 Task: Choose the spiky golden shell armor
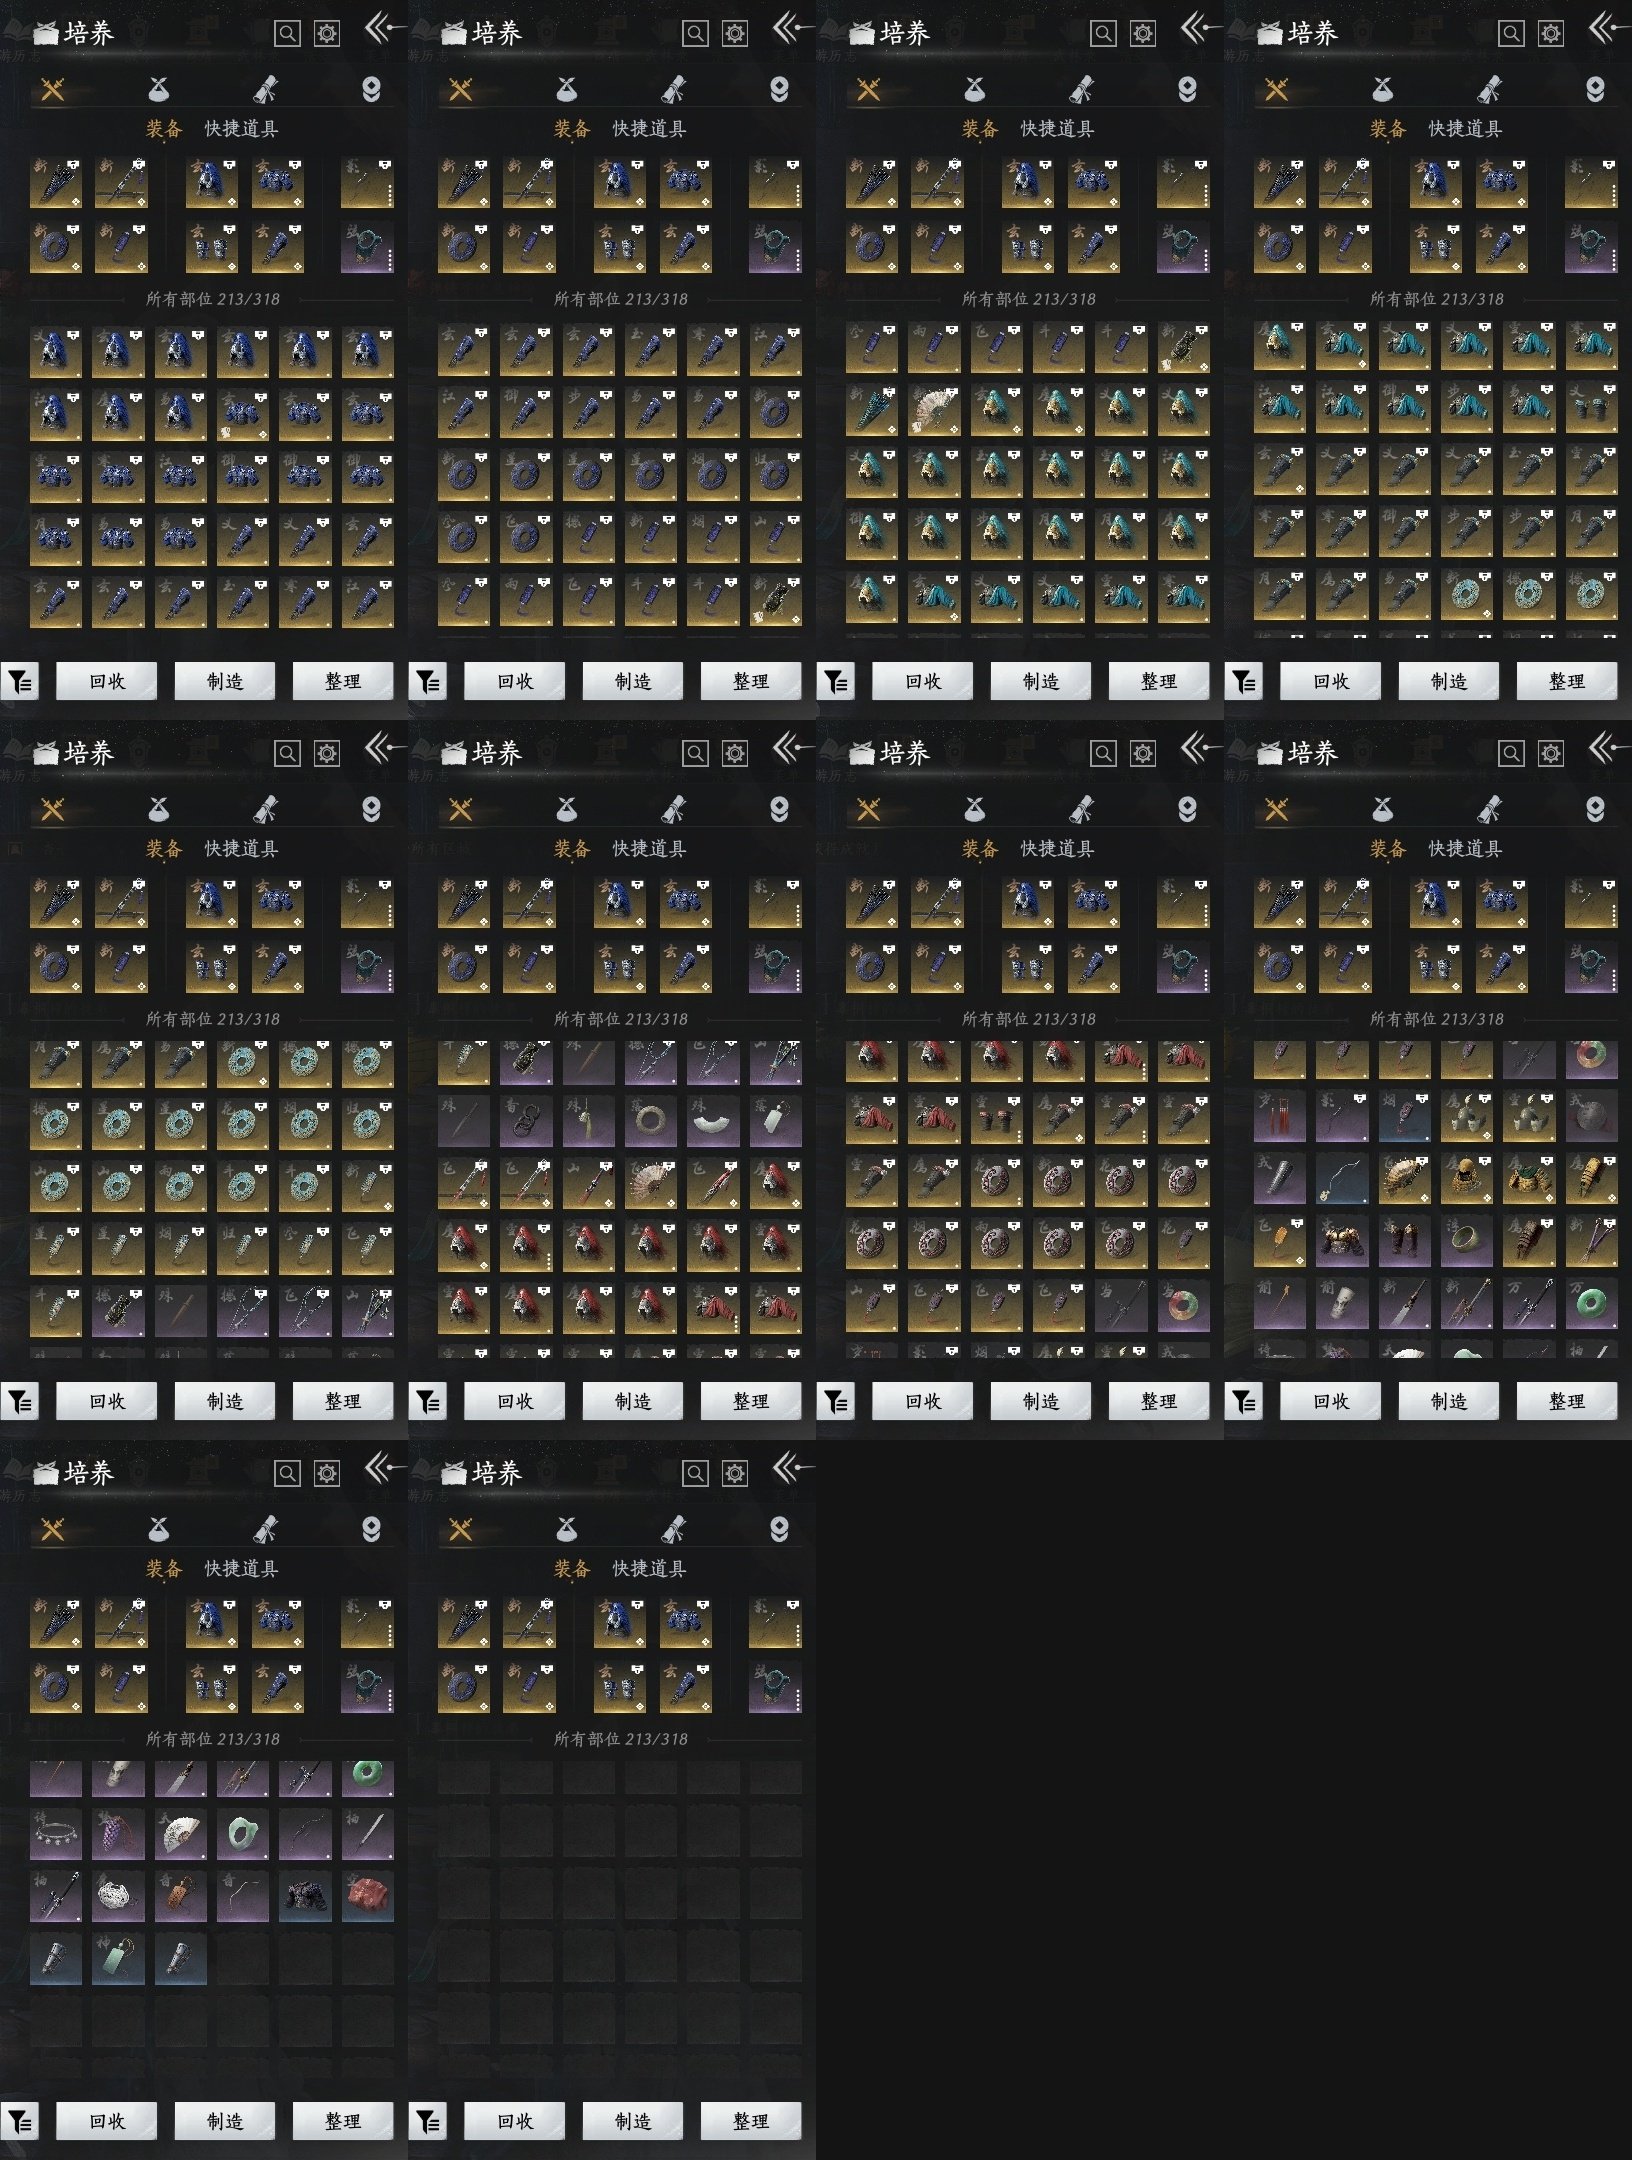pyautogui.click(x=1405, y=1178)
